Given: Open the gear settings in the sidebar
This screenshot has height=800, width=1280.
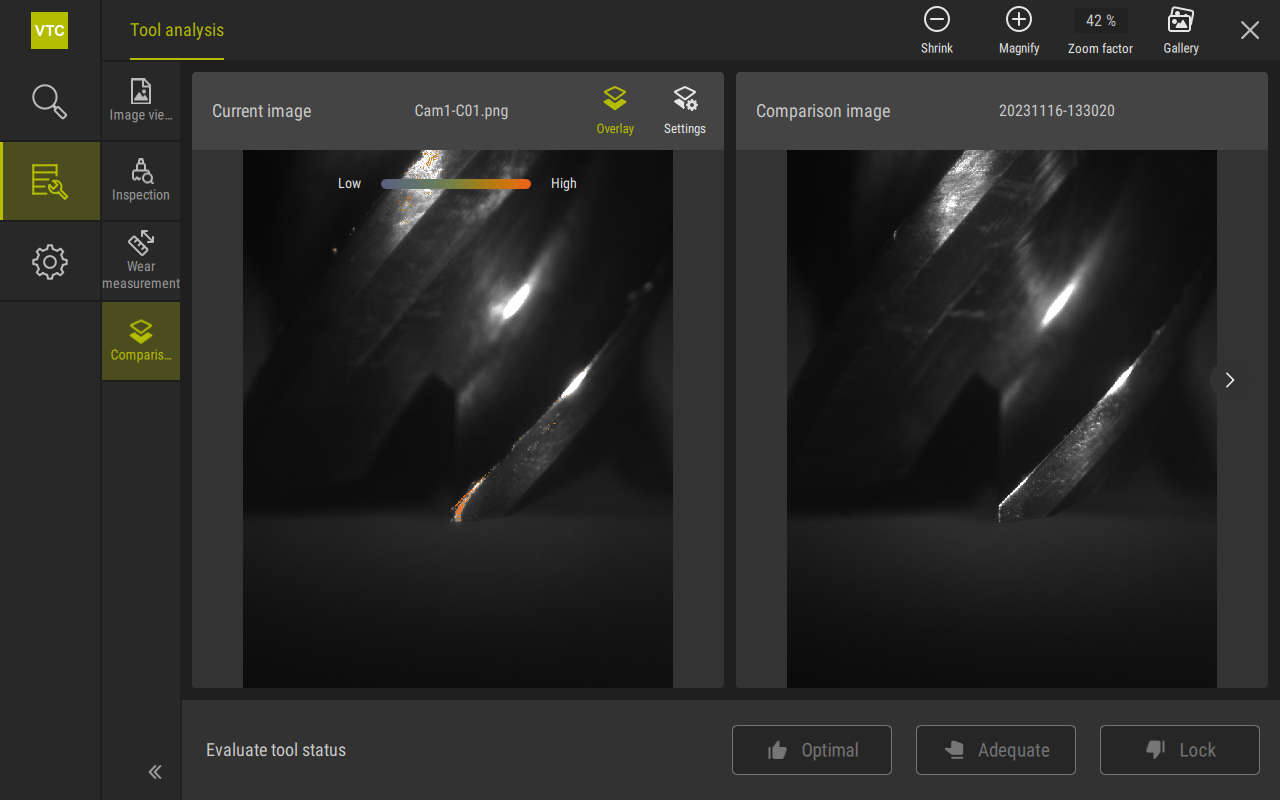Looking at the screenshot, I should [49, 262].
